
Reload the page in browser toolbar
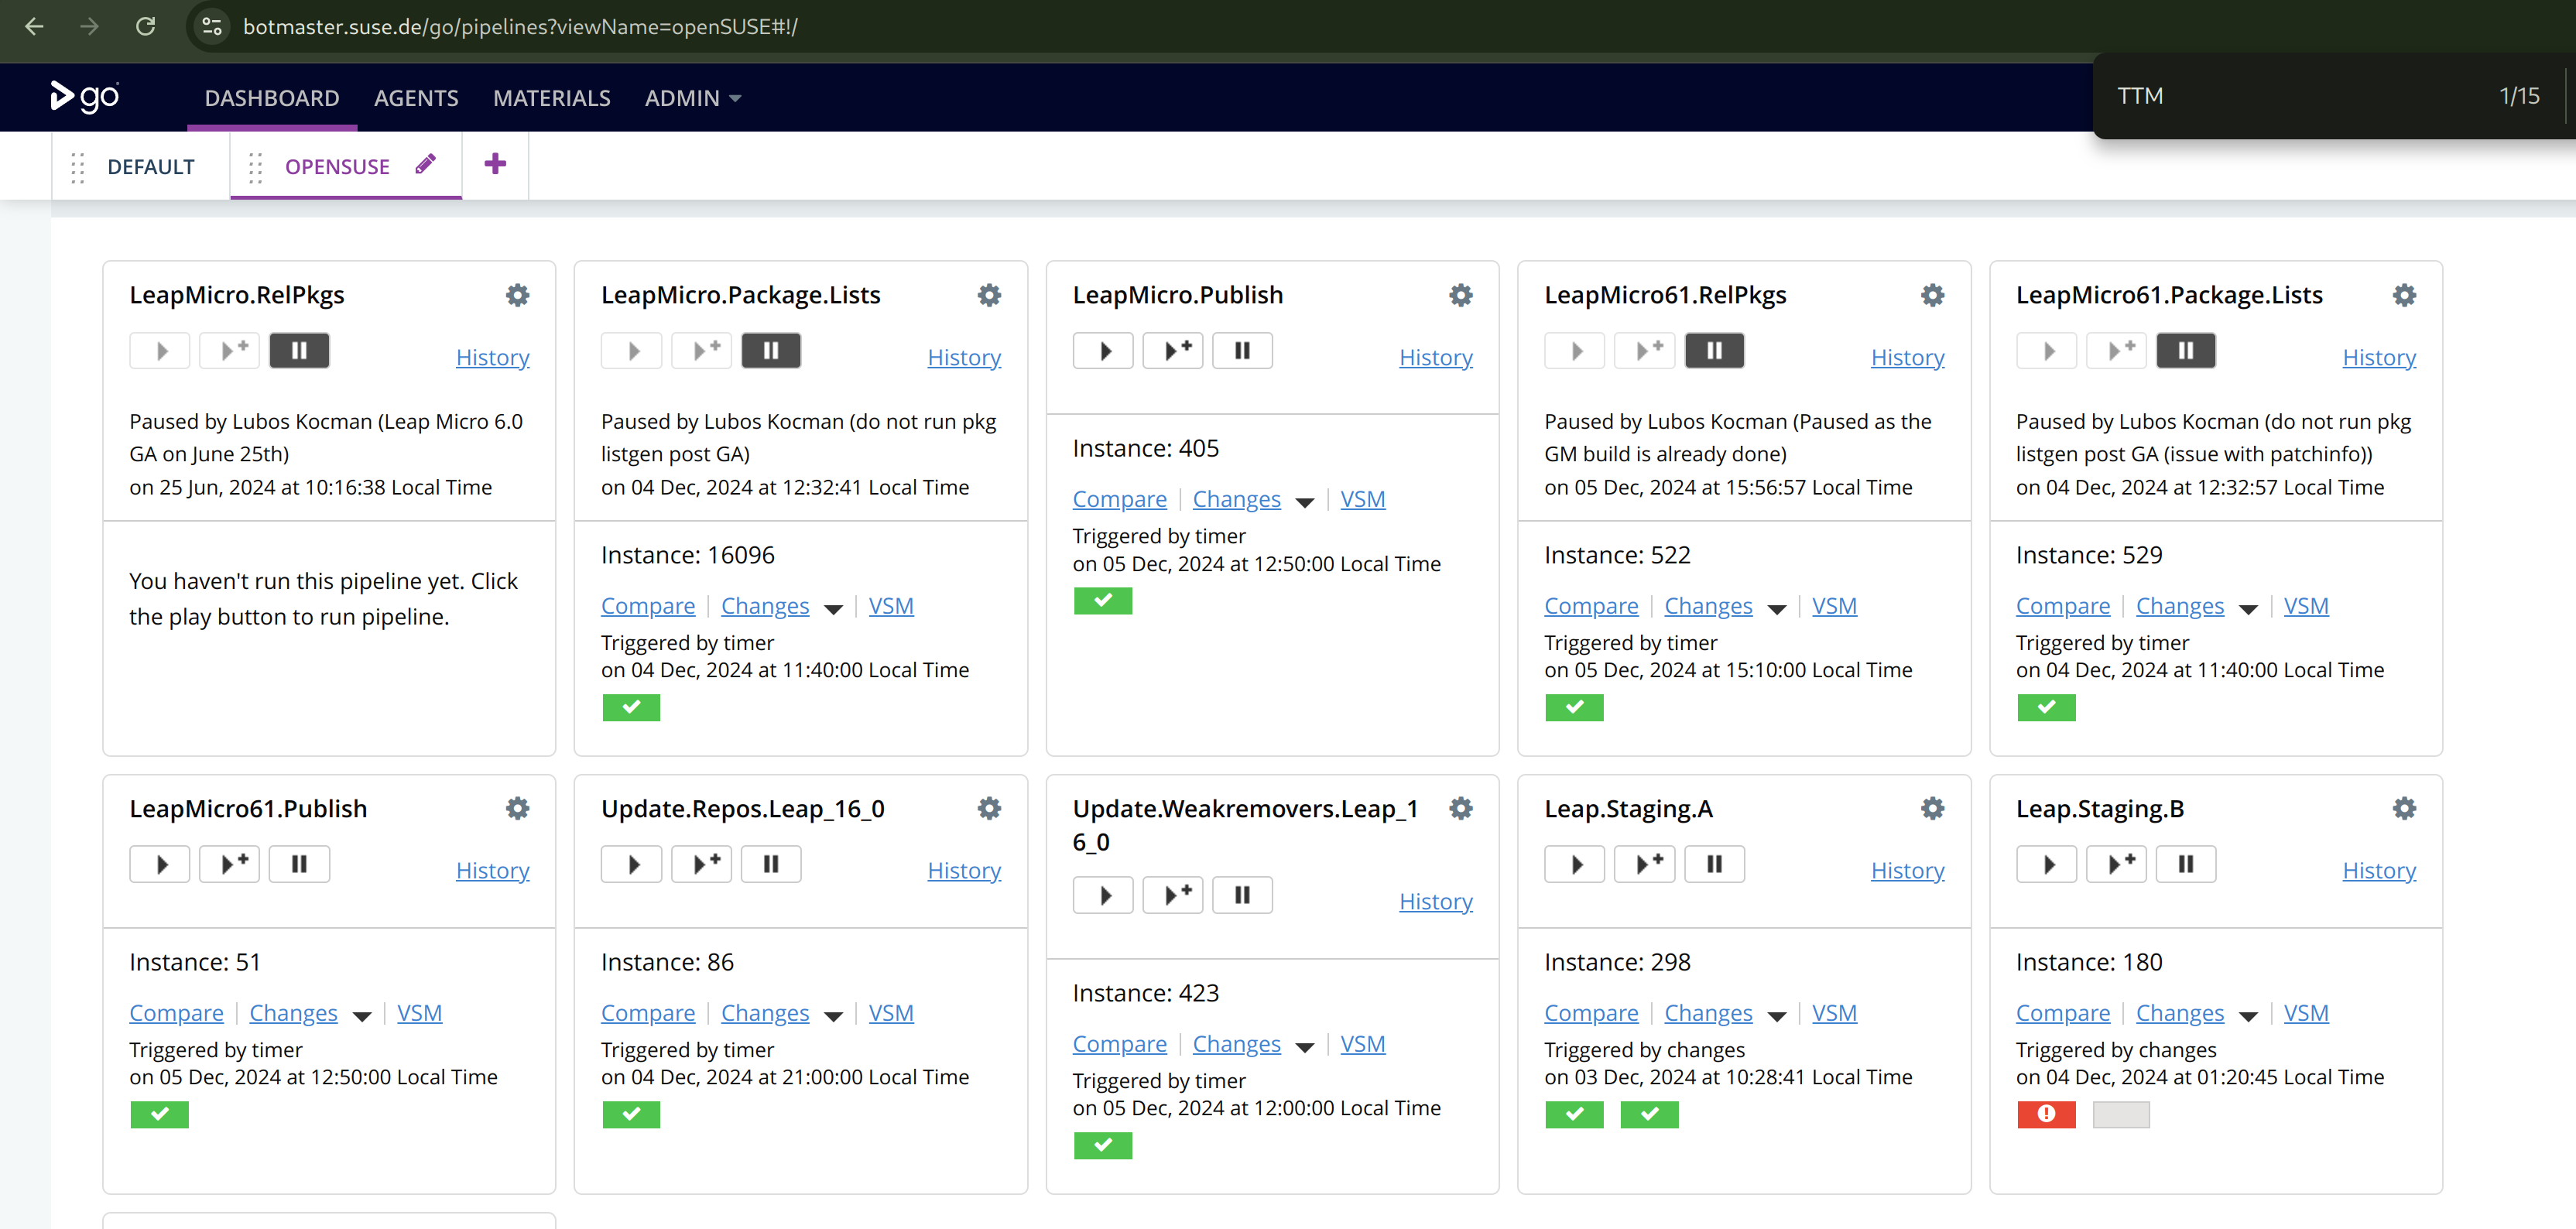146,27
